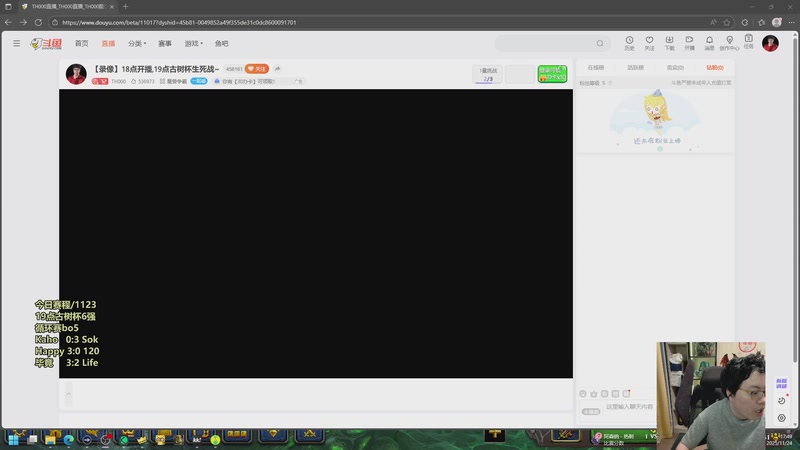Switch to the 活跃榜 tab
Image resolution: width=800 pixels, height=450 pixels.
coord(635,67)
